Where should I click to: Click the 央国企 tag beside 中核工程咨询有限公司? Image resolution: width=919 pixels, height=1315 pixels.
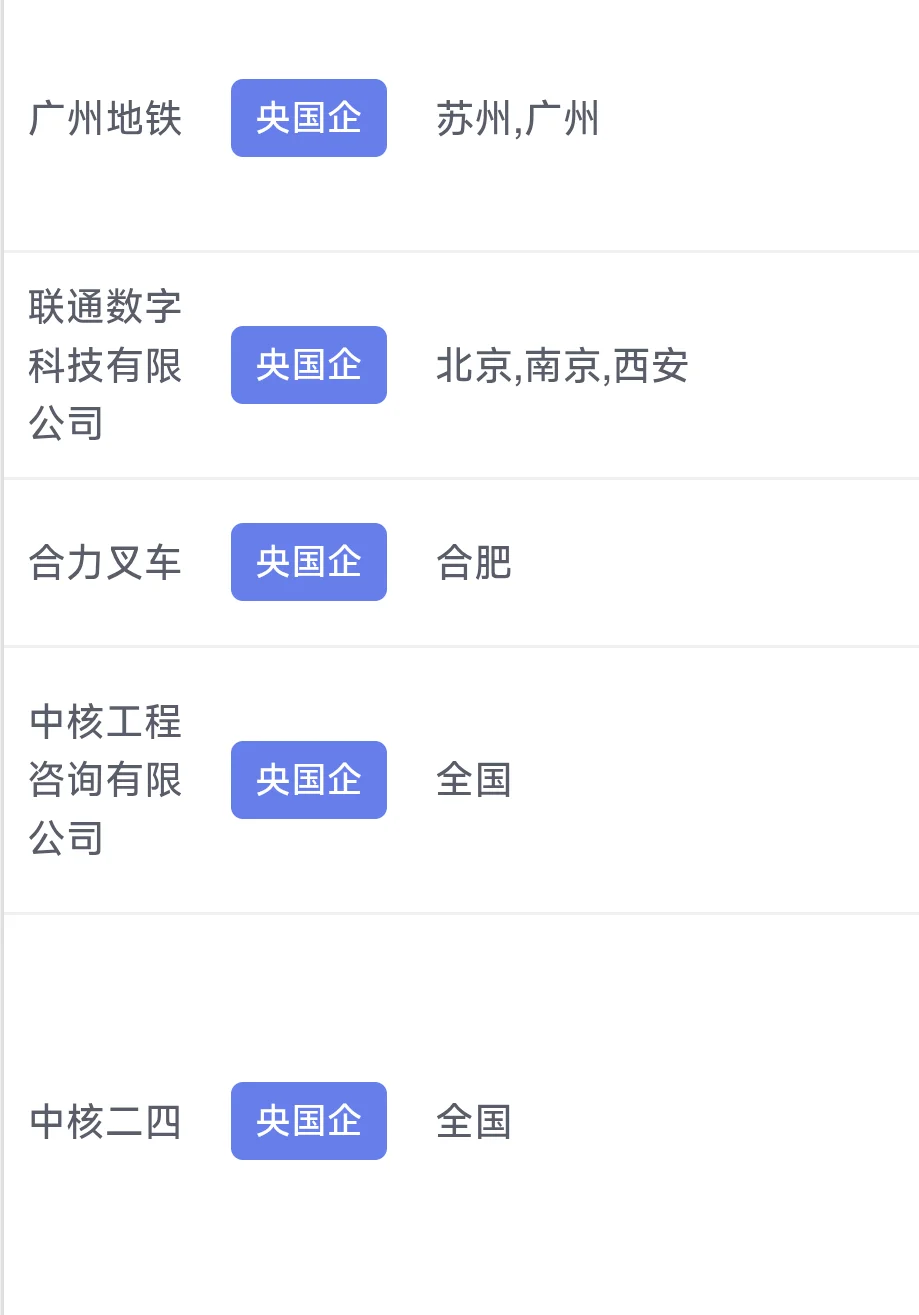point(309,780)
